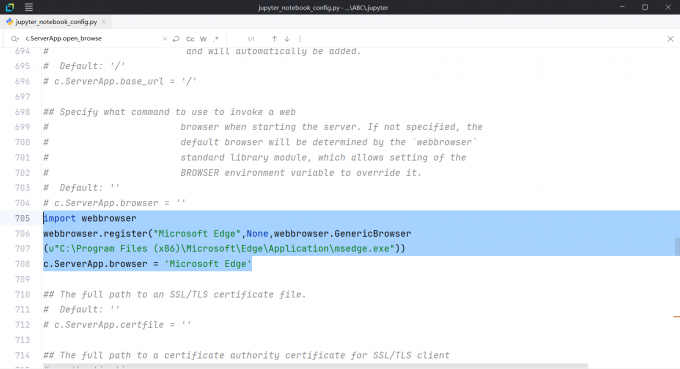Maximize the PyCharm window
Image resolution: width=680 pixels, height=369 pixels.
click(x=645, y=7)
